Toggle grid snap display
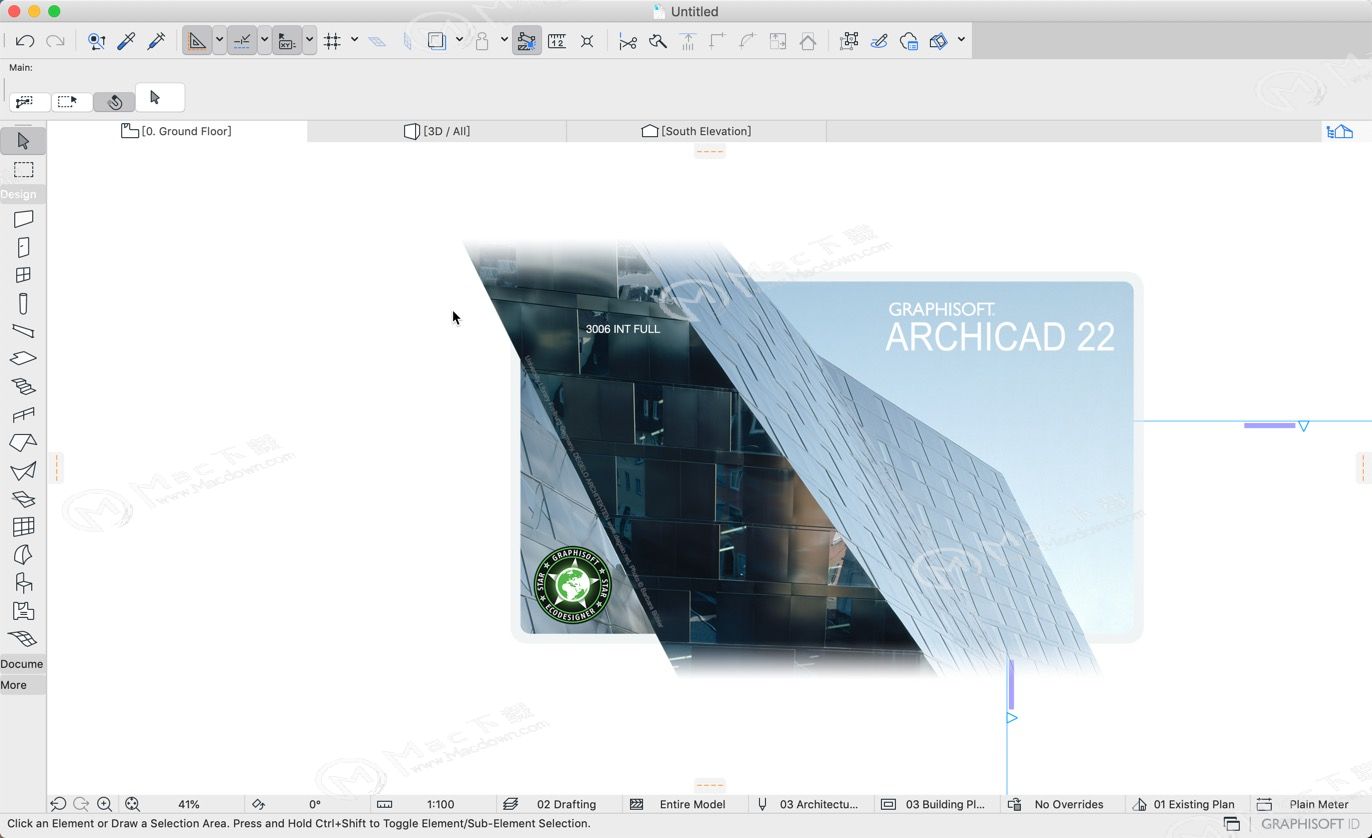 [332, 41]
